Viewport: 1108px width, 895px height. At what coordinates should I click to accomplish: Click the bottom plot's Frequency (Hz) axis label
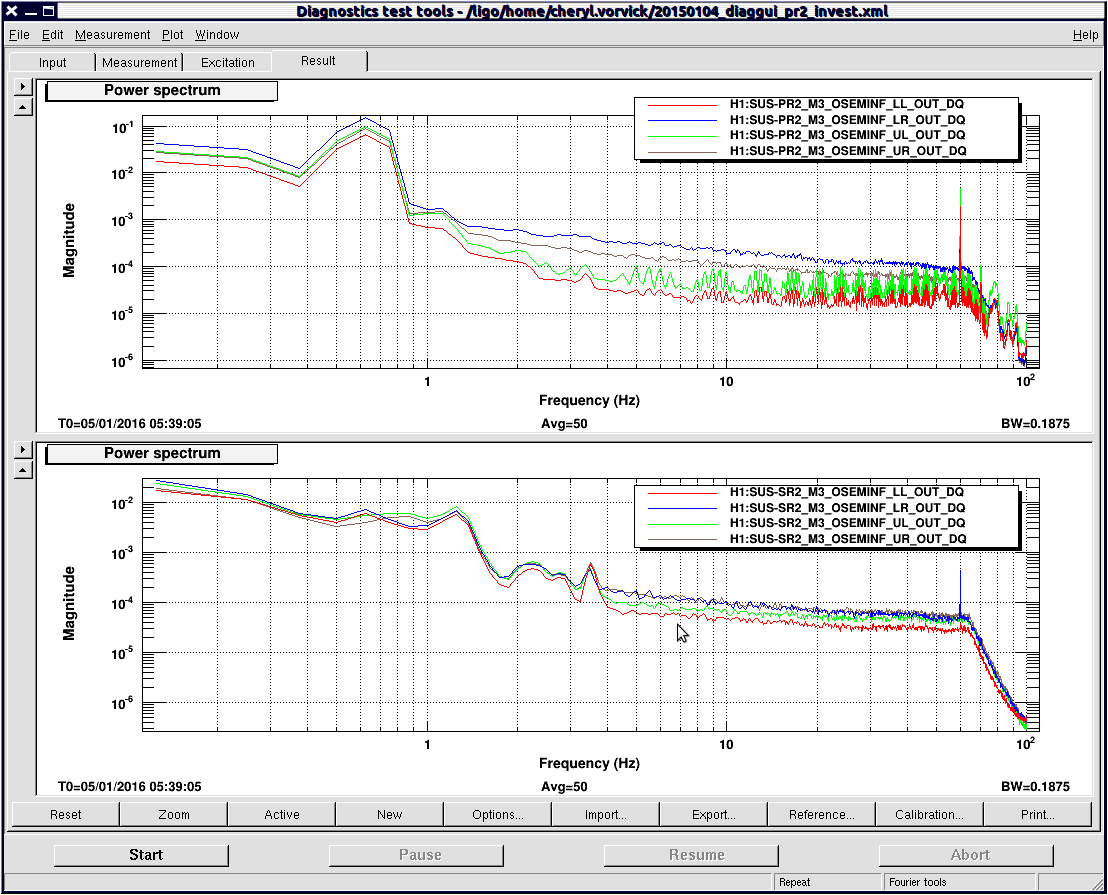coord(589,764)
